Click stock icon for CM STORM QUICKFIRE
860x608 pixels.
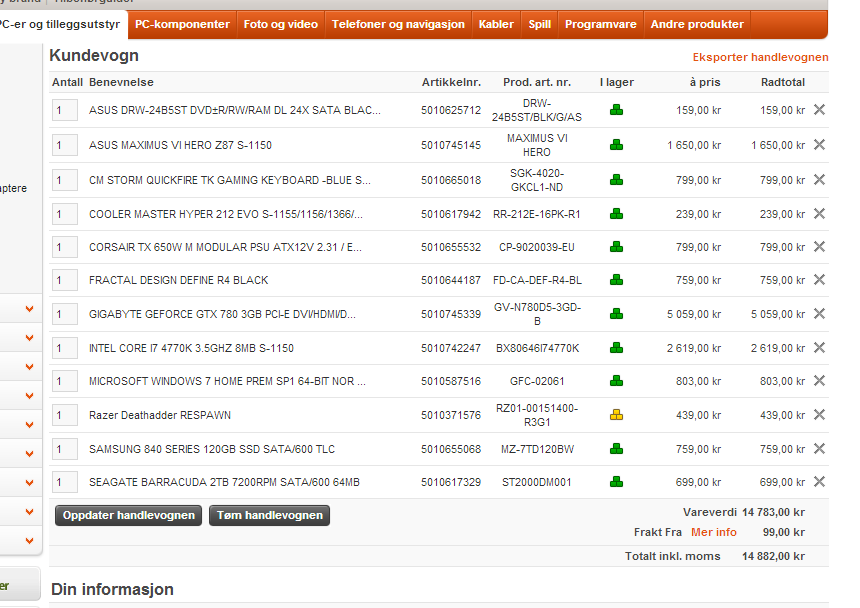pos(616,180)
